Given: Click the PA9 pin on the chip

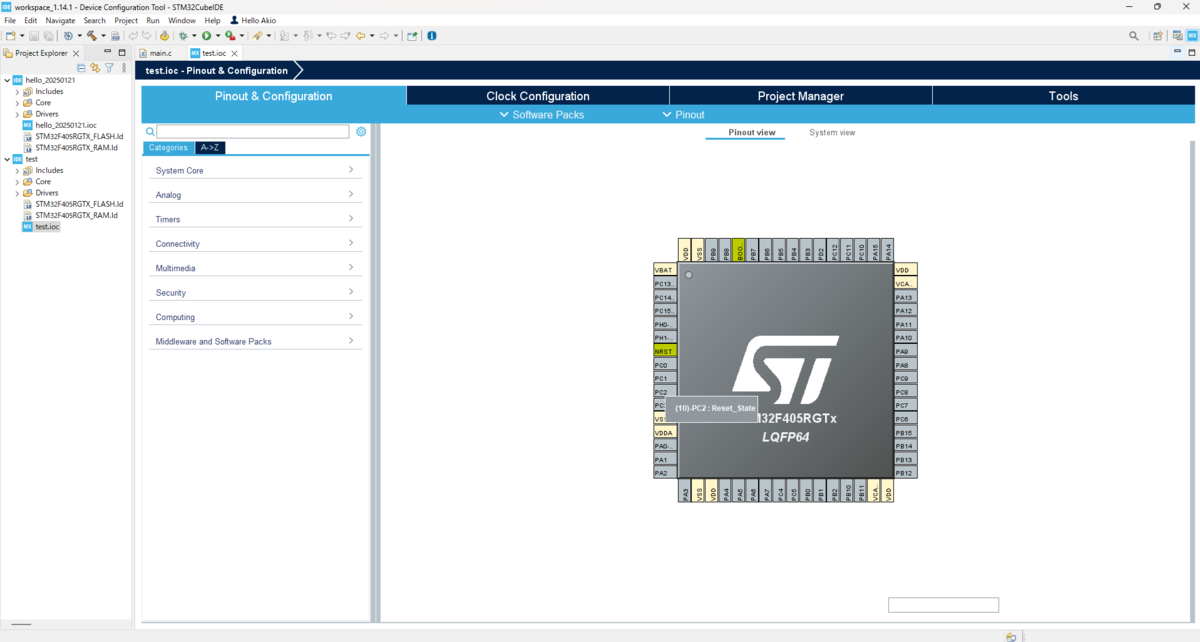Looking at the screenshot, I should pos(905,352).
